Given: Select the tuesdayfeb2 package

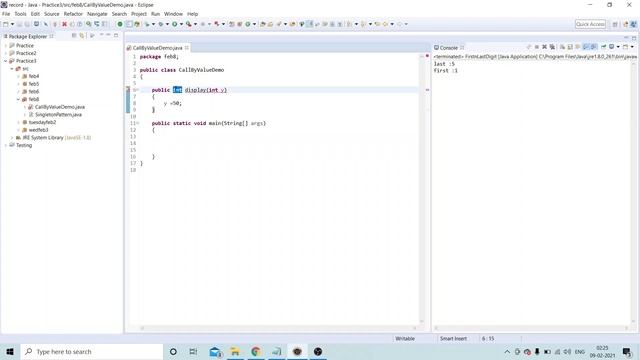Looking at the screenshot, I should click(x=42, y=122).
